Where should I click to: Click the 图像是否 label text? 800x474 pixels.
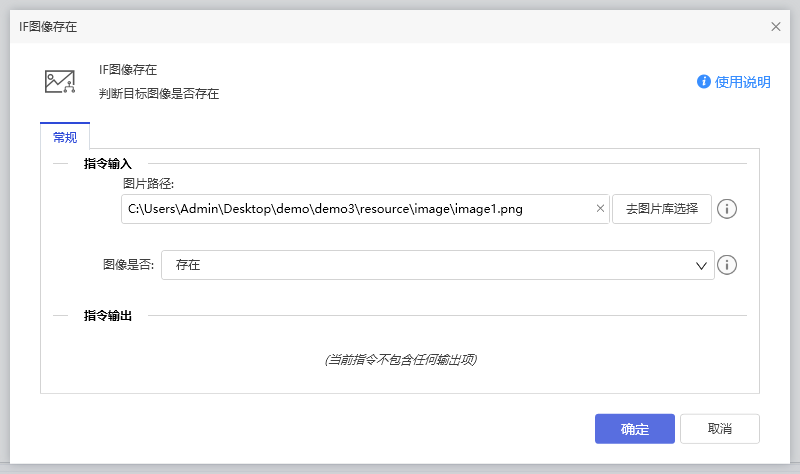pyautogui.click(x=129, y=265)
